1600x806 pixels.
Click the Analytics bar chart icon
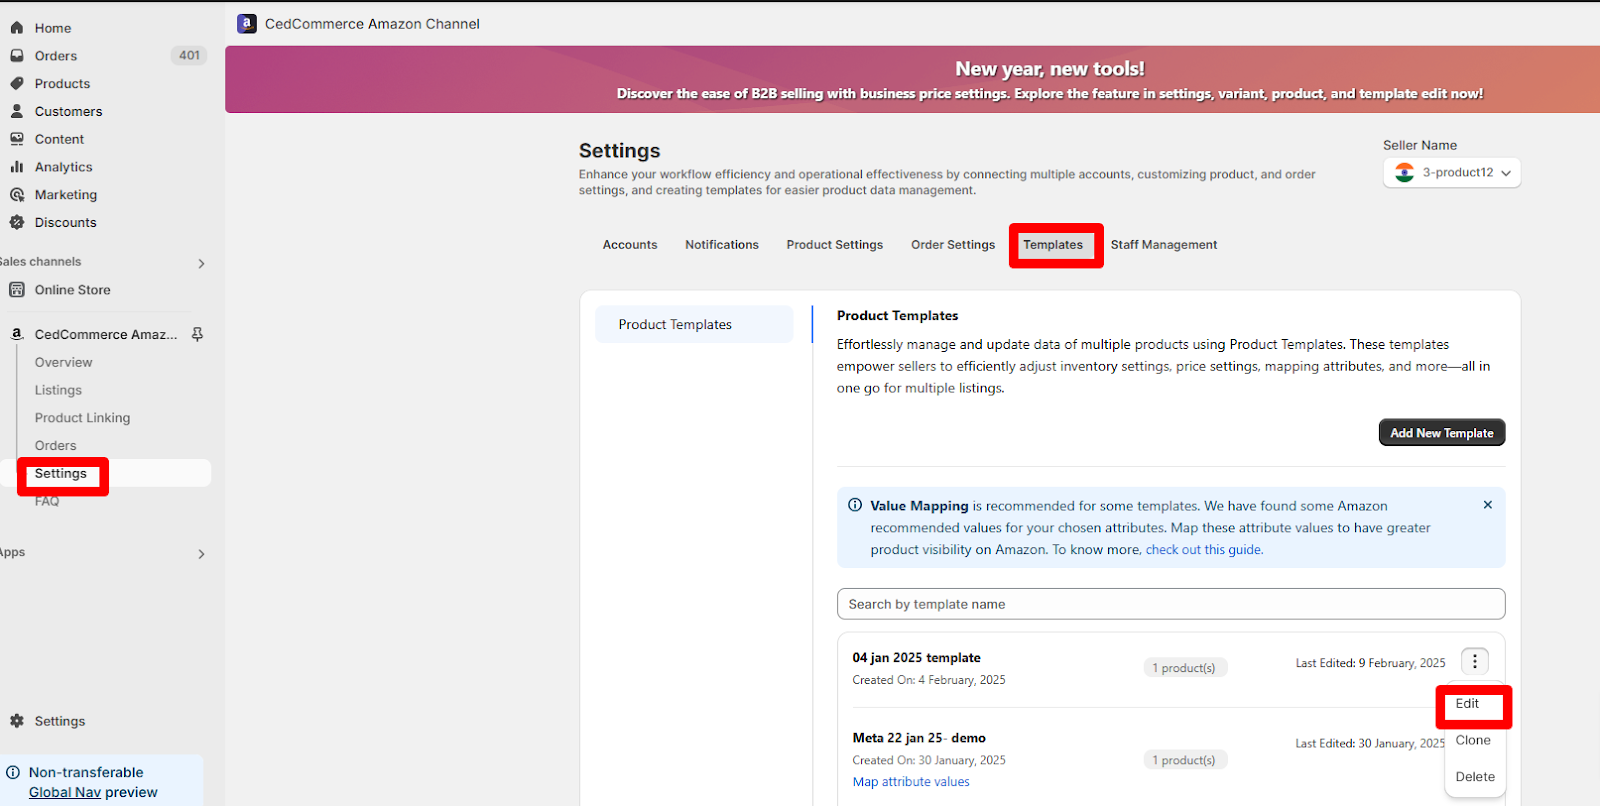click(x=17, y=167)
